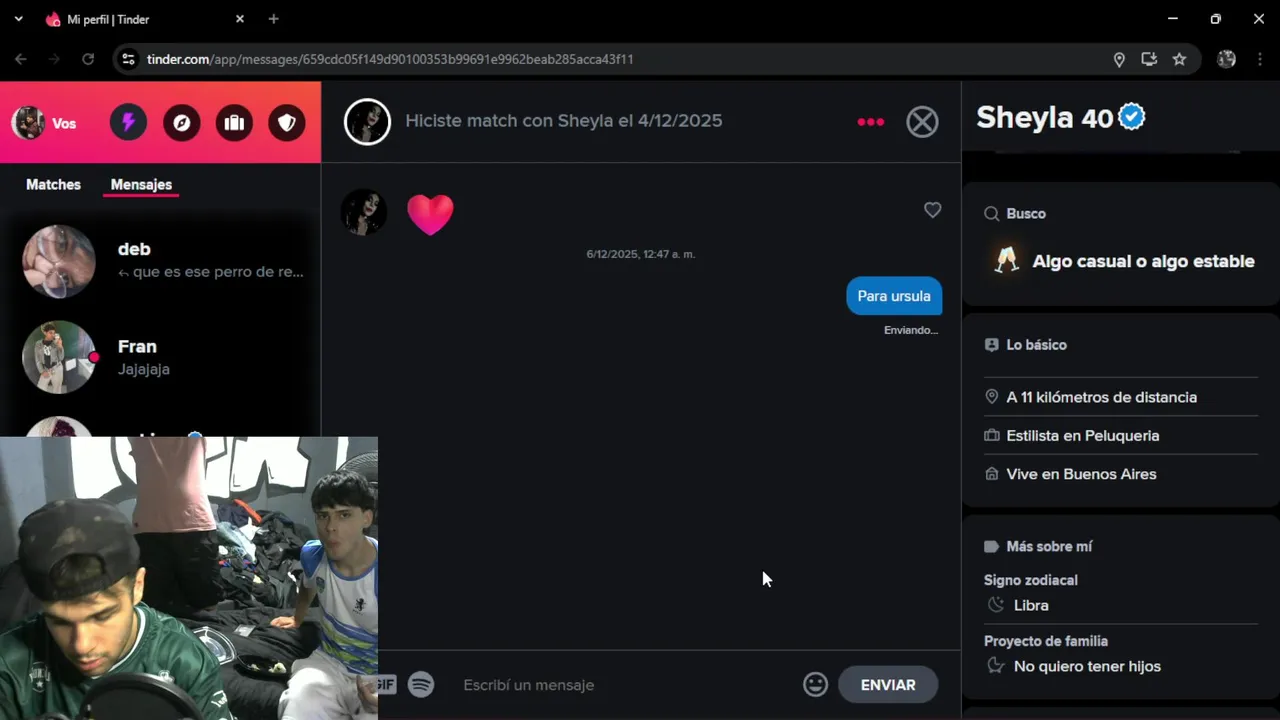Click the pink heart sticker message

pyautogui.click(x=430, y=214)
